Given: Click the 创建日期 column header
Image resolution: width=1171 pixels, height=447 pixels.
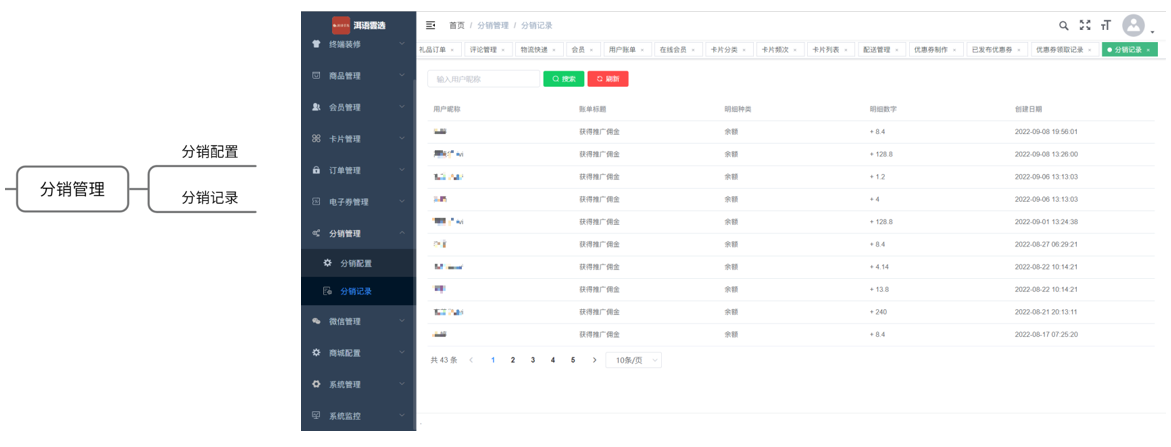Looking at the screenshot, I should (x=1028, y=109).
